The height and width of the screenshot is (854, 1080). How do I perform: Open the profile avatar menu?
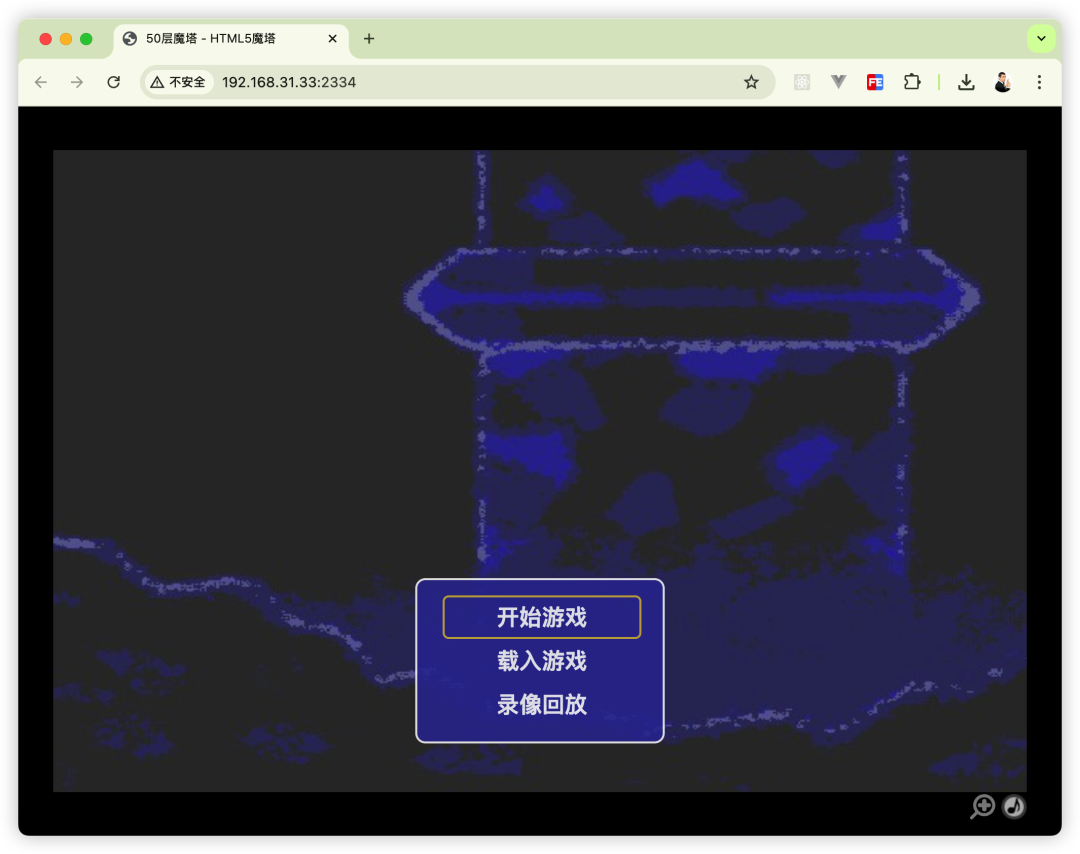1003,82
